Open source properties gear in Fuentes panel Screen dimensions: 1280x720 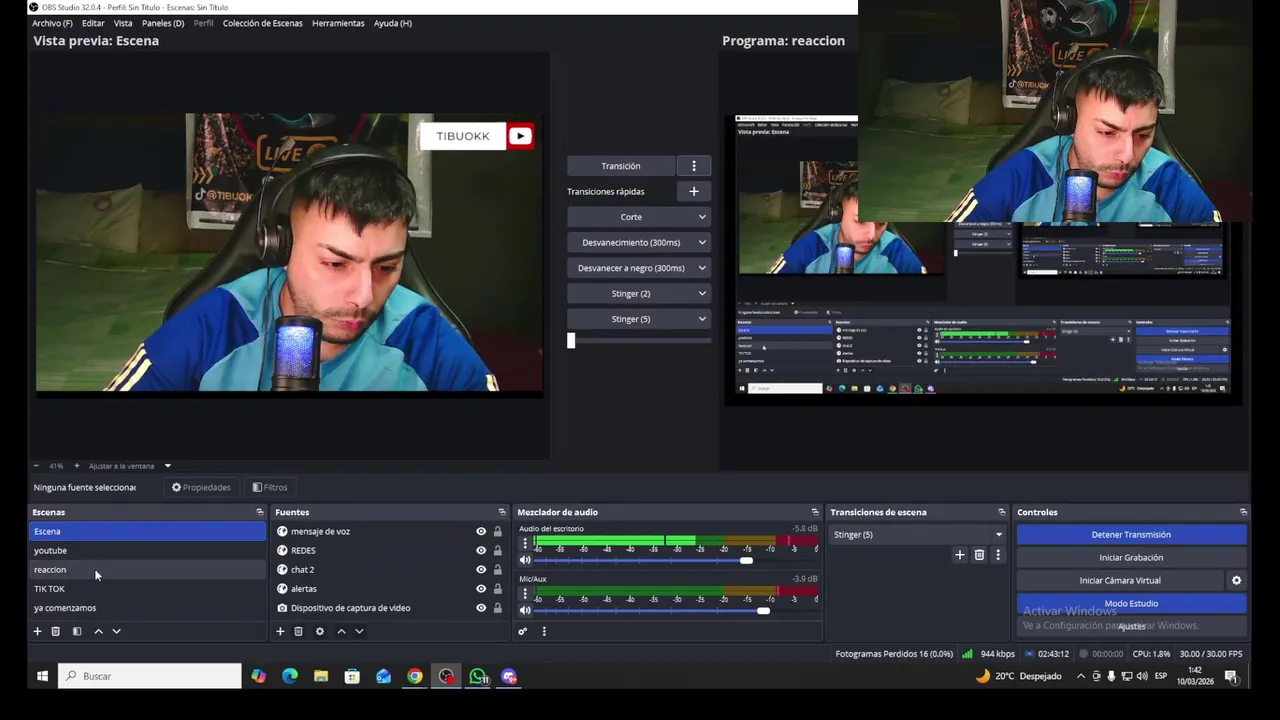coord(320,631)
